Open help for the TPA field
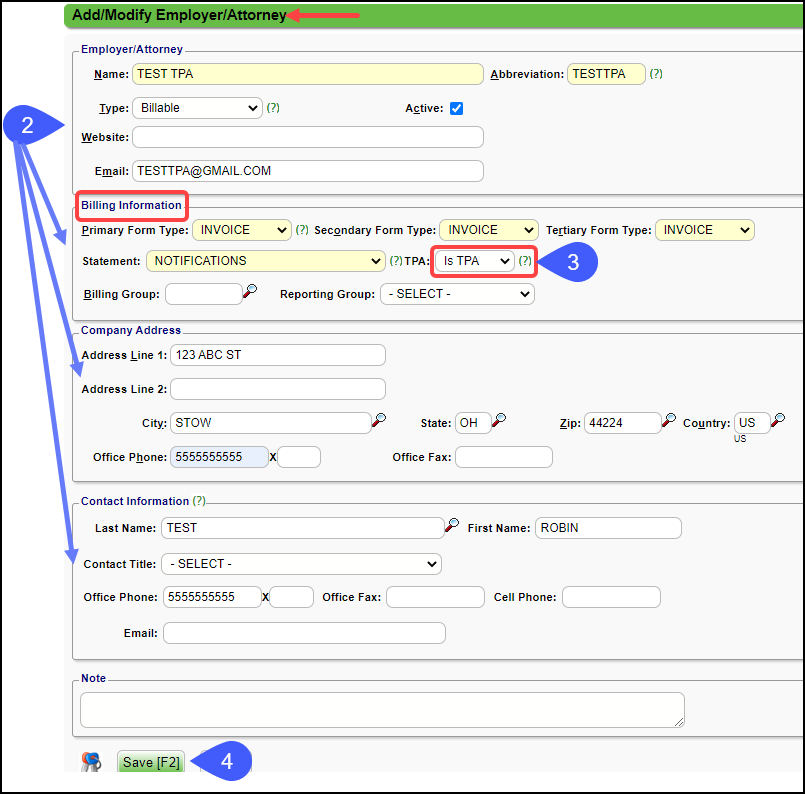The width and height of the screenshot is (805, 794). (x=526, y=260)
